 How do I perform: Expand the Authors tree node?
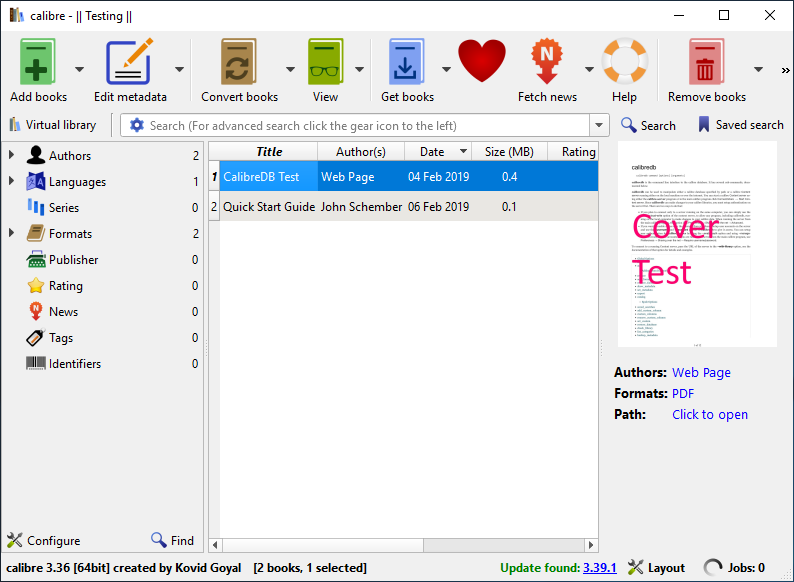coord(12,155)
